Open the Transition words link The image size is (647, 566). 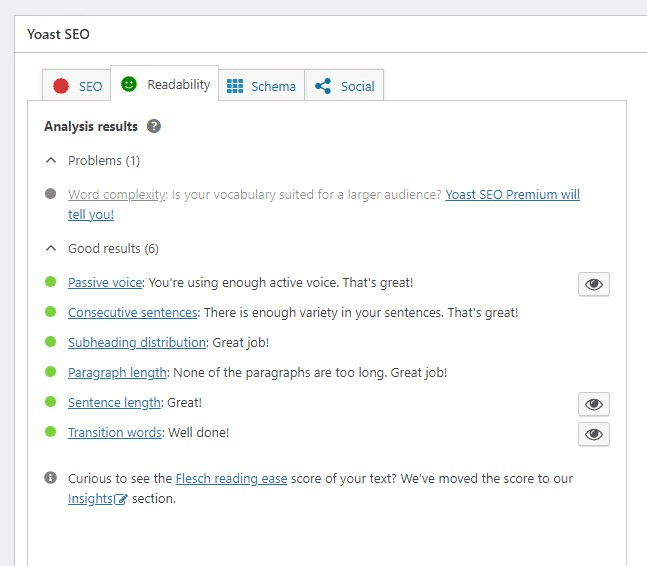point(115,432)
